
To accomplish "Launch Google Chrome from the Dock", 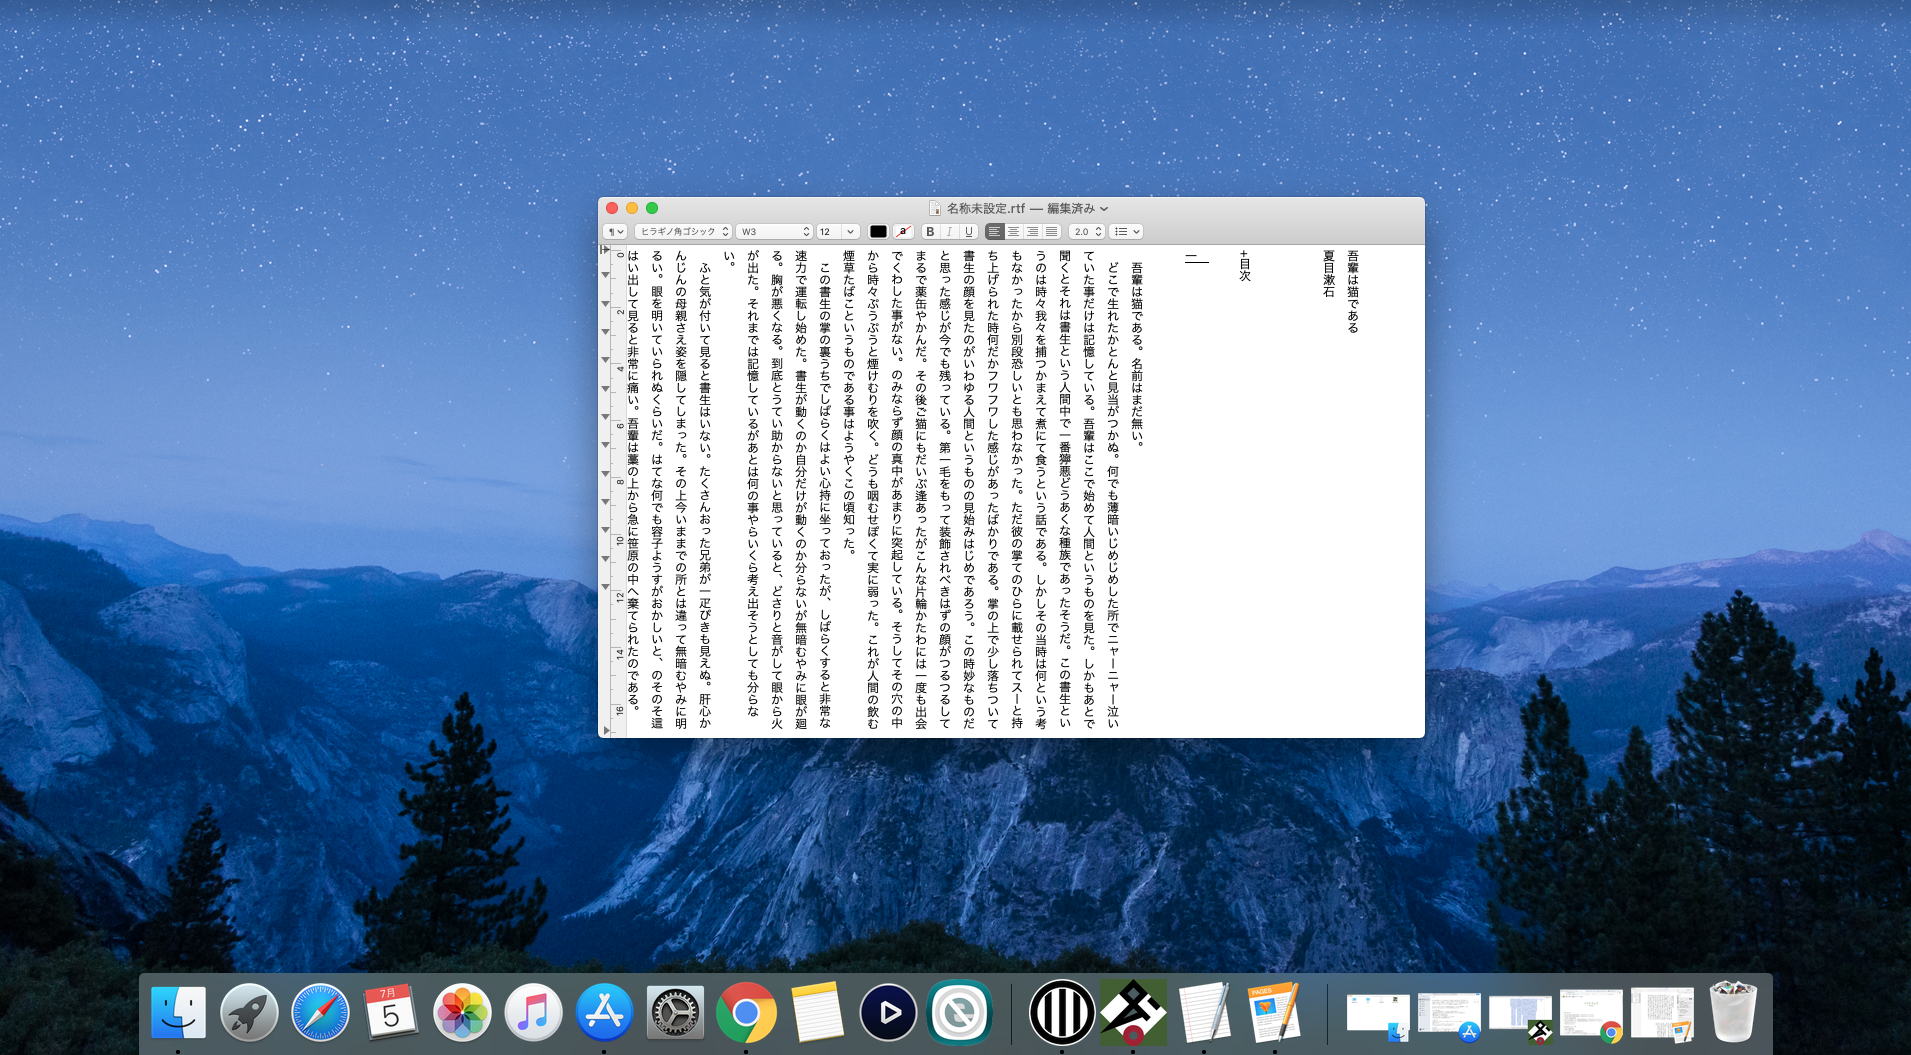I will click(x=746, y=1012).
